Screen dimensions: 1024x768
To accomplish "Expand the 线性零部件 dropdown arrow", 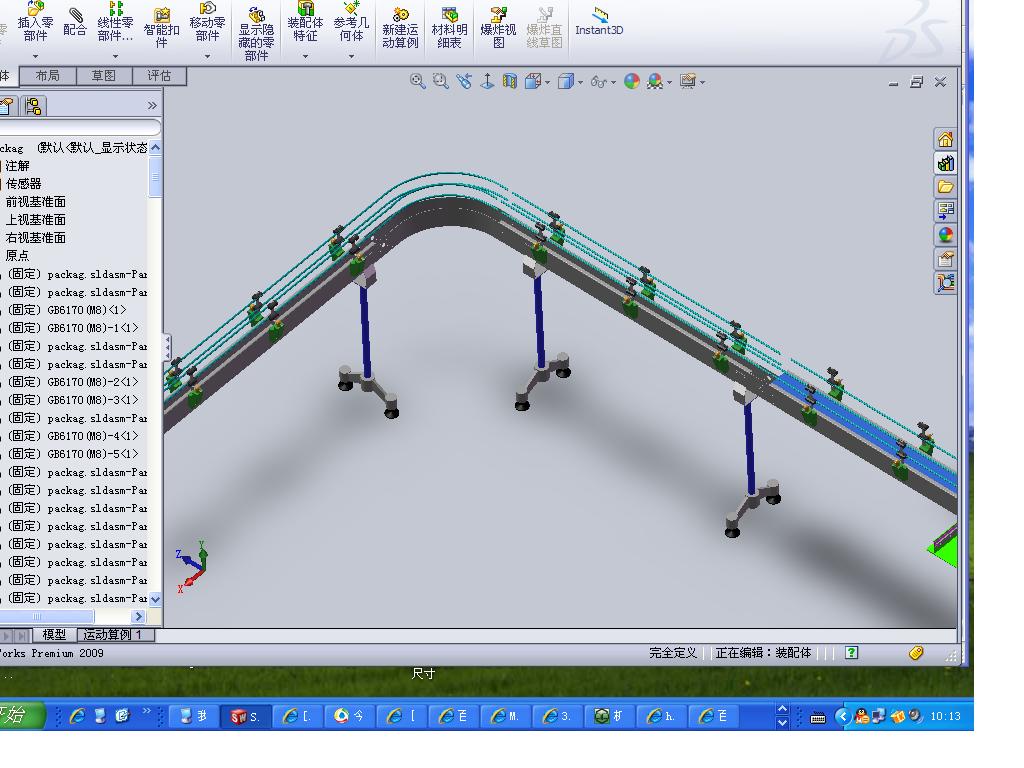I will 115,57.
